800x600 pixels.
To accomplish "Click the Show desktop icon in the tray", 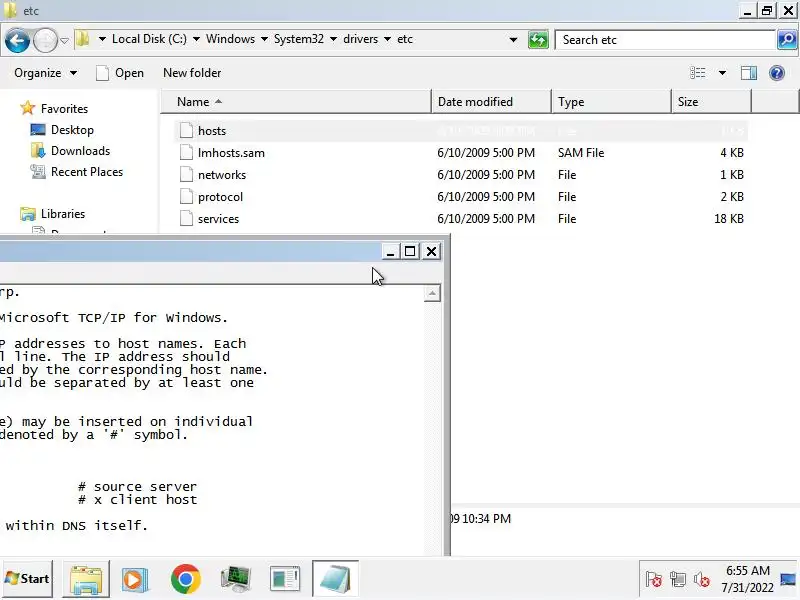I will 788,579.
